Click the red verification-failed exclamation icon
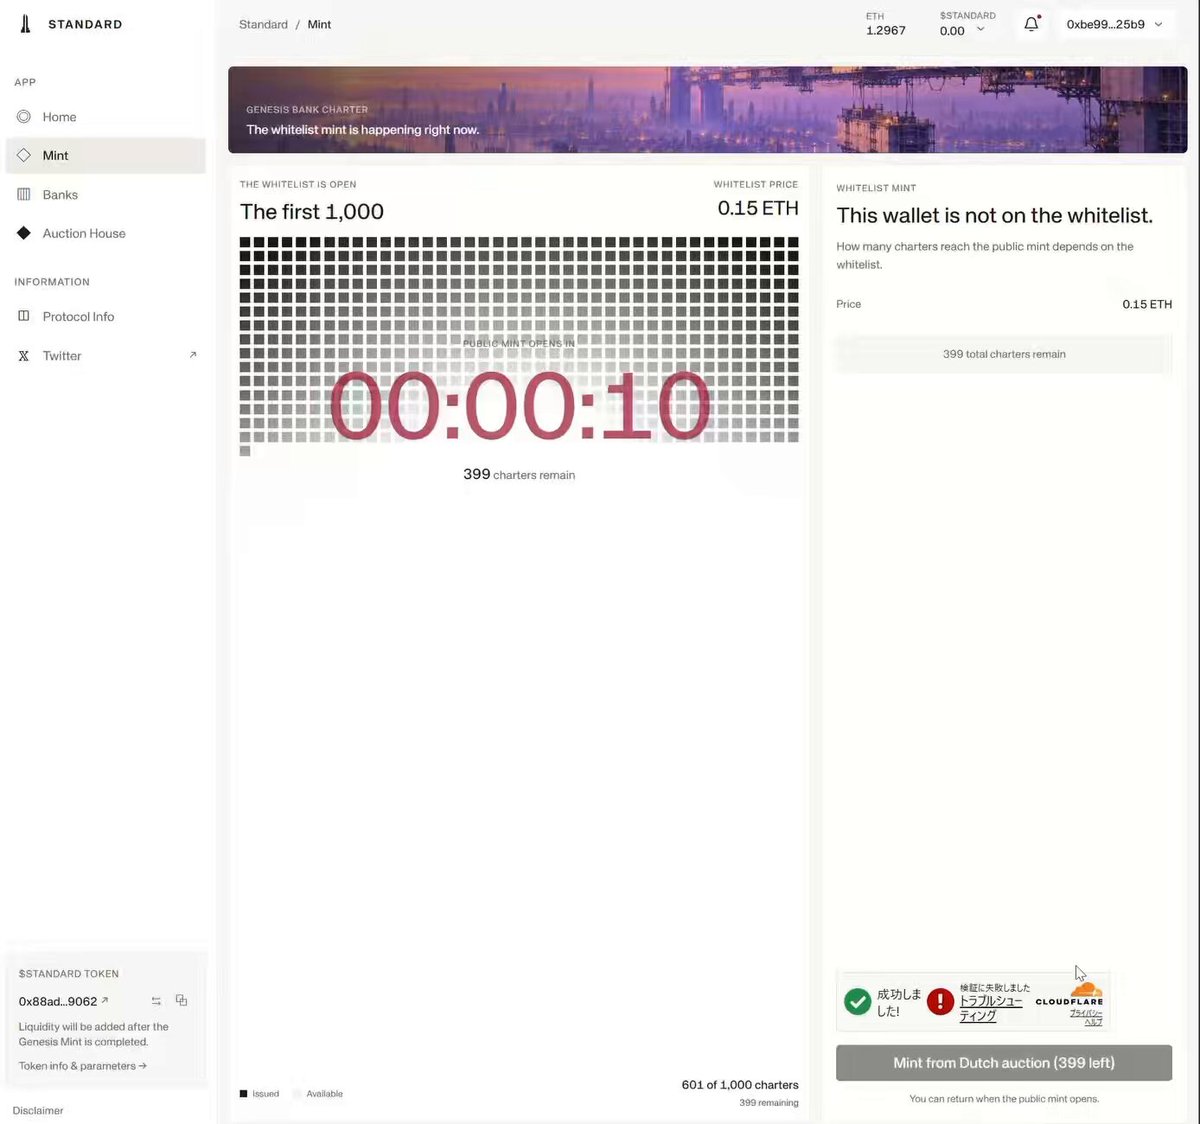1200x1124 pixels. (x=940, y=1001)
